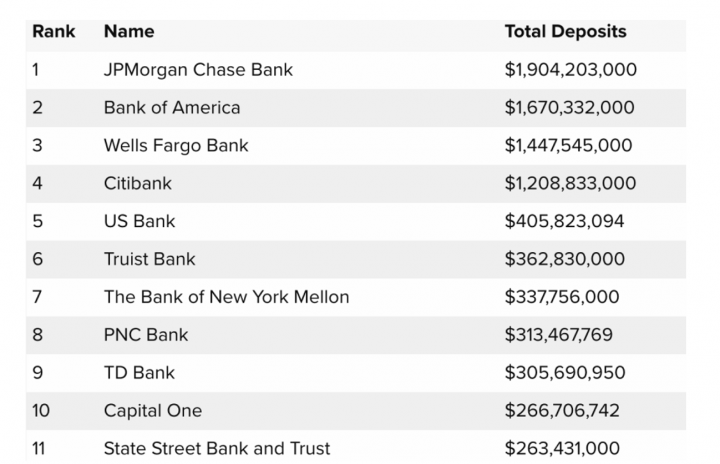720x464 pixels.
Task: Click the $1,904,203,000 deposit value
Action: pos(571,70)
